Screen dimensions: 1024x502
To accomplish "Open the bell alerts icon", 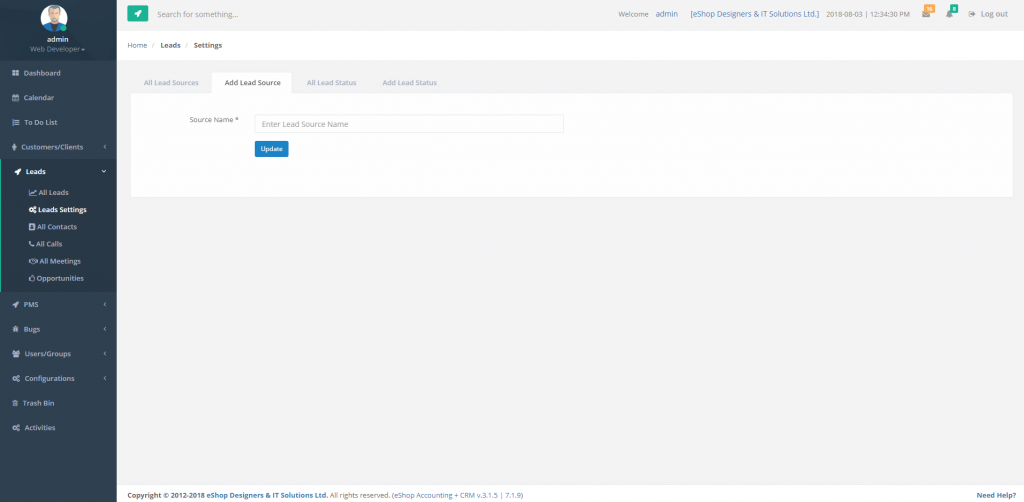I will 950,14.
